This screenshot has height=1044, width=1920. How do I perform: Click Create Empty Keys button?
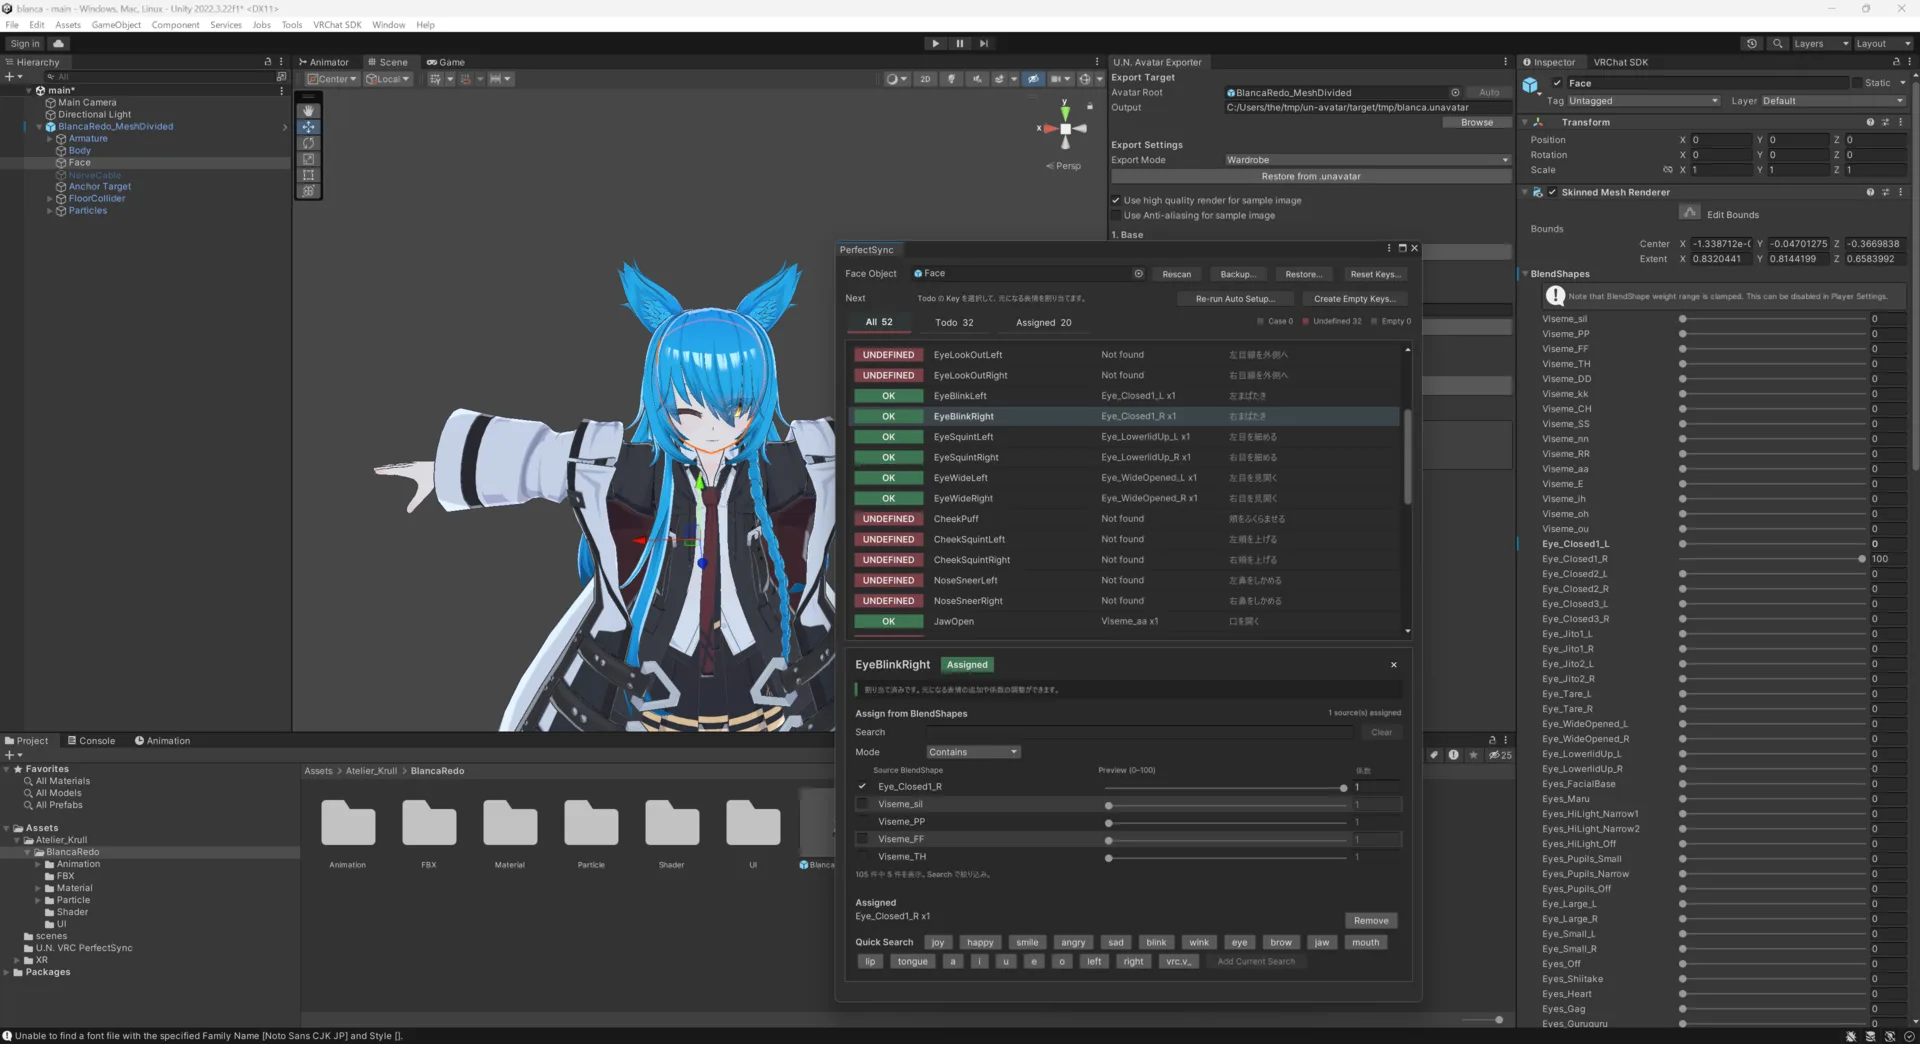click(x=1354, y=299)
